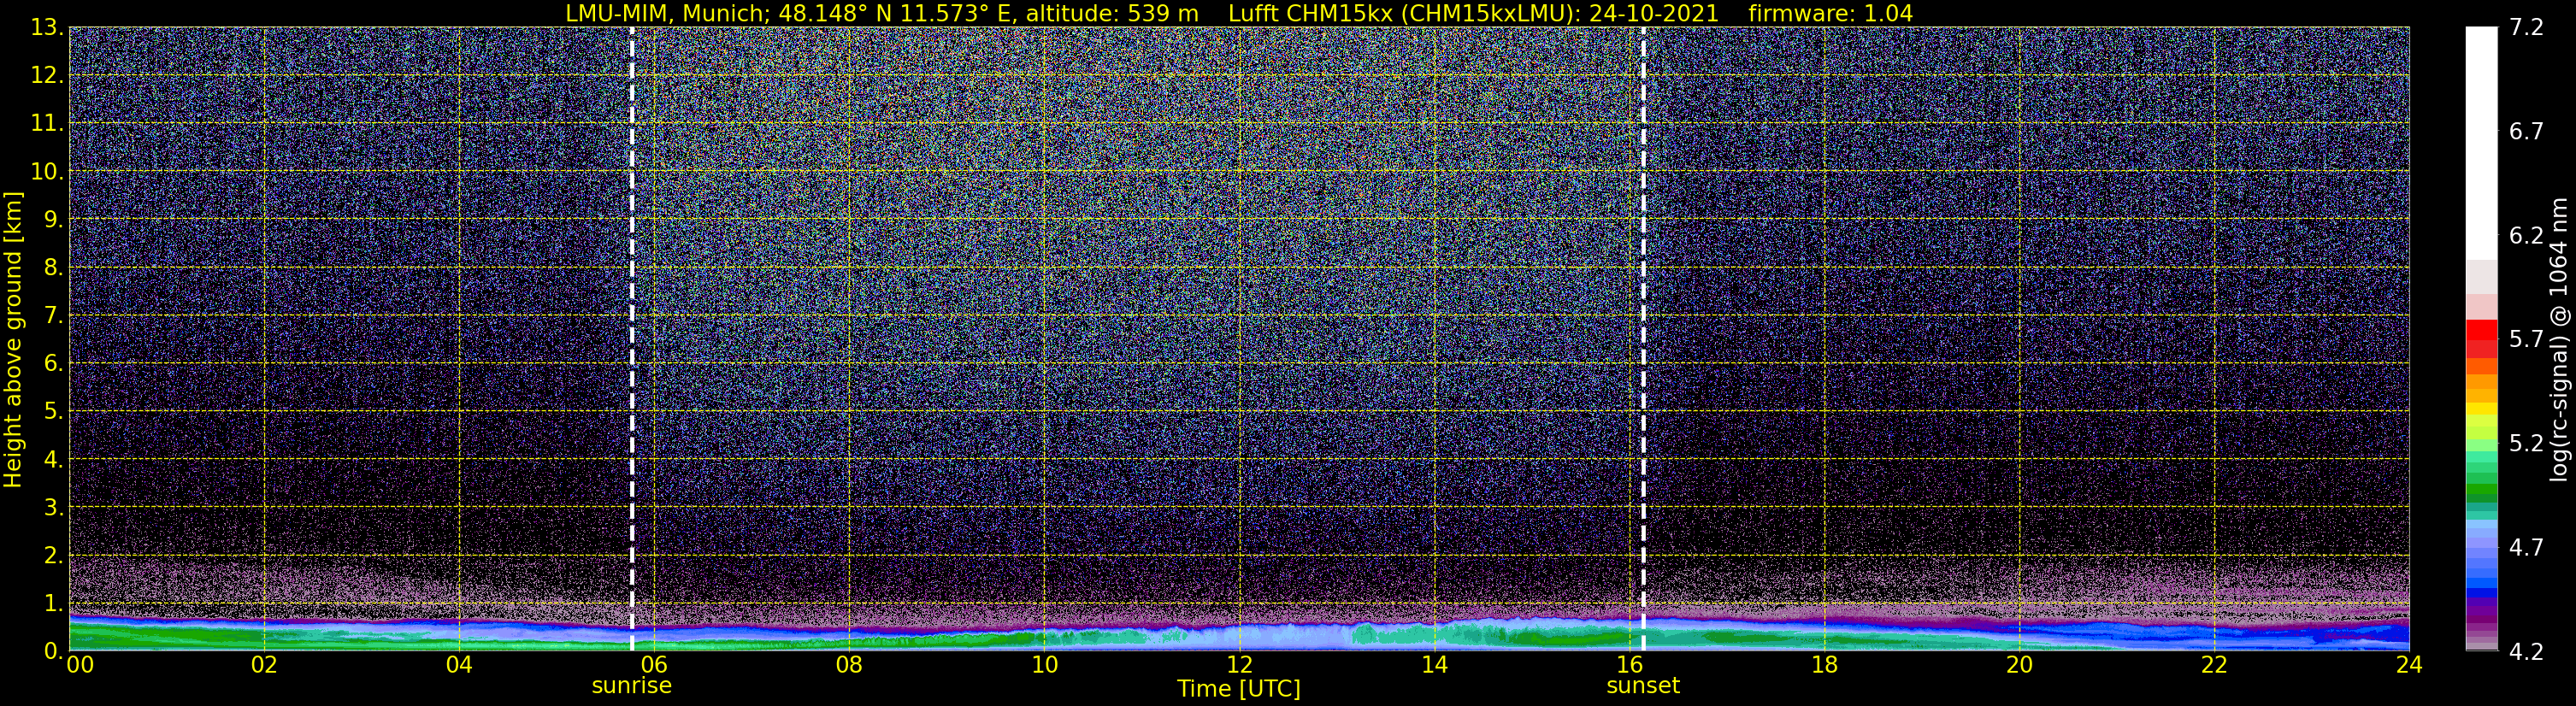Click the height axis tick label 4
This screenshot has height=706, width=2576.
point(52,460)
